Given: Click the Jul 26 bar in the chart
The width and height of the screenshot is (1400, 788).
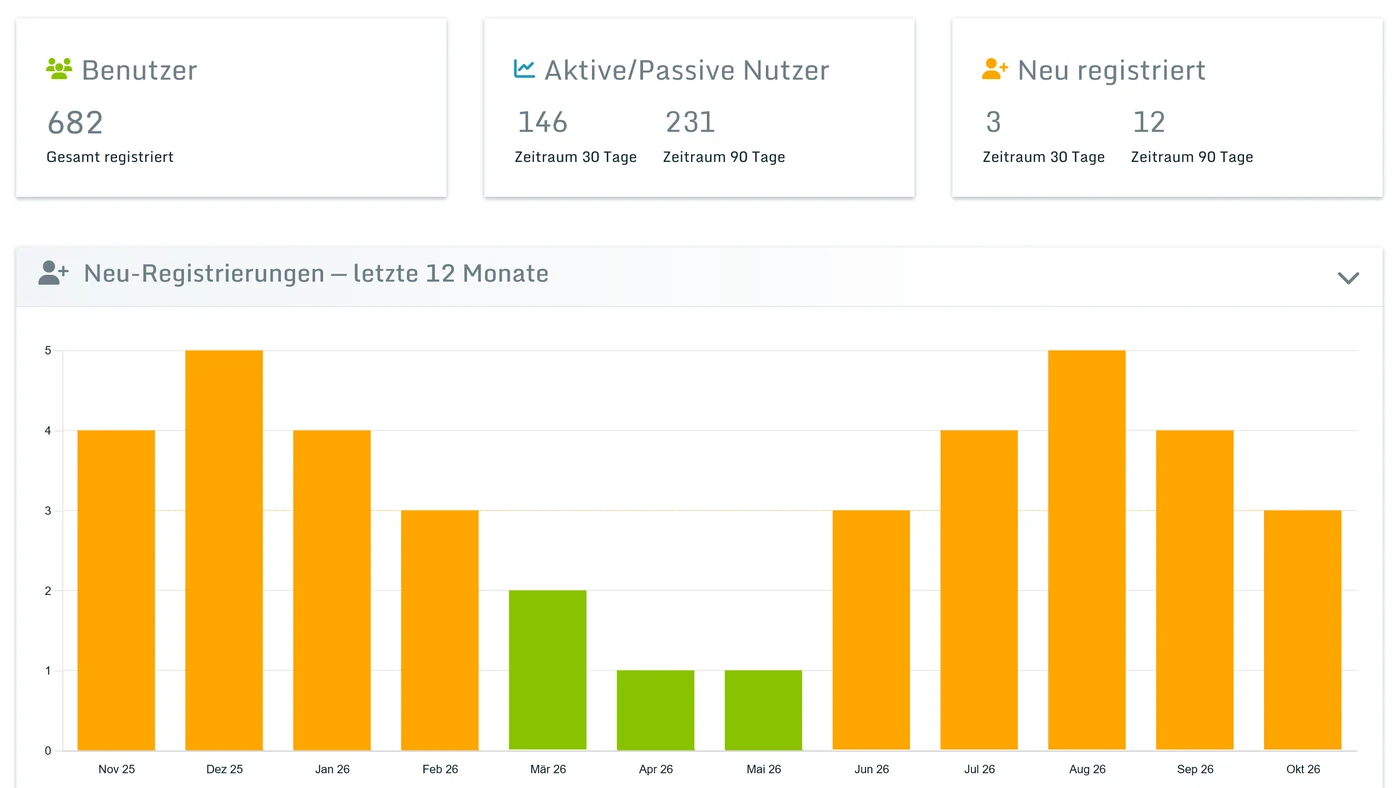Looking at the screenshot, I should [x=979, y=590].
